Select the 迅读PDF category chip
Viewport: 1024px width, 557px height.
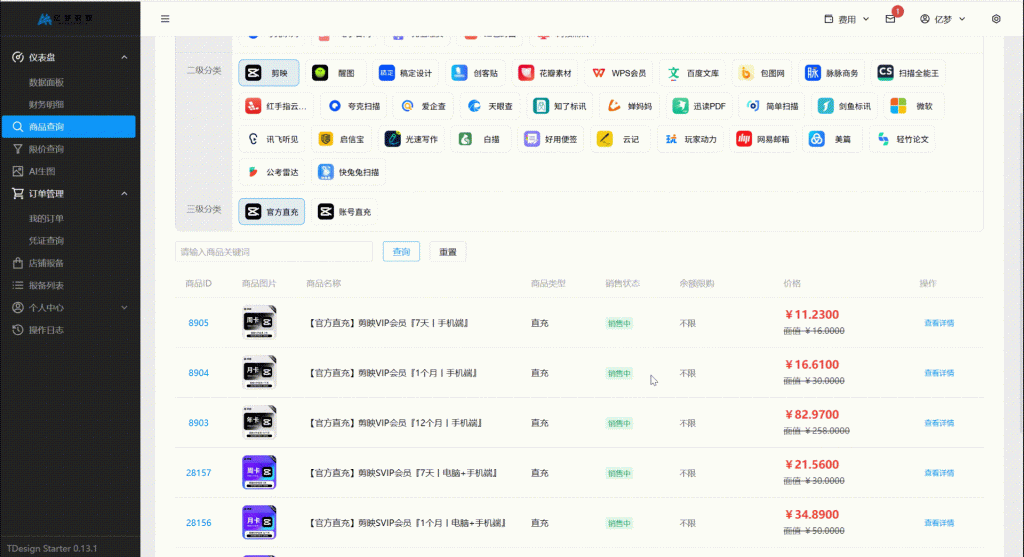tap(699, 106)
